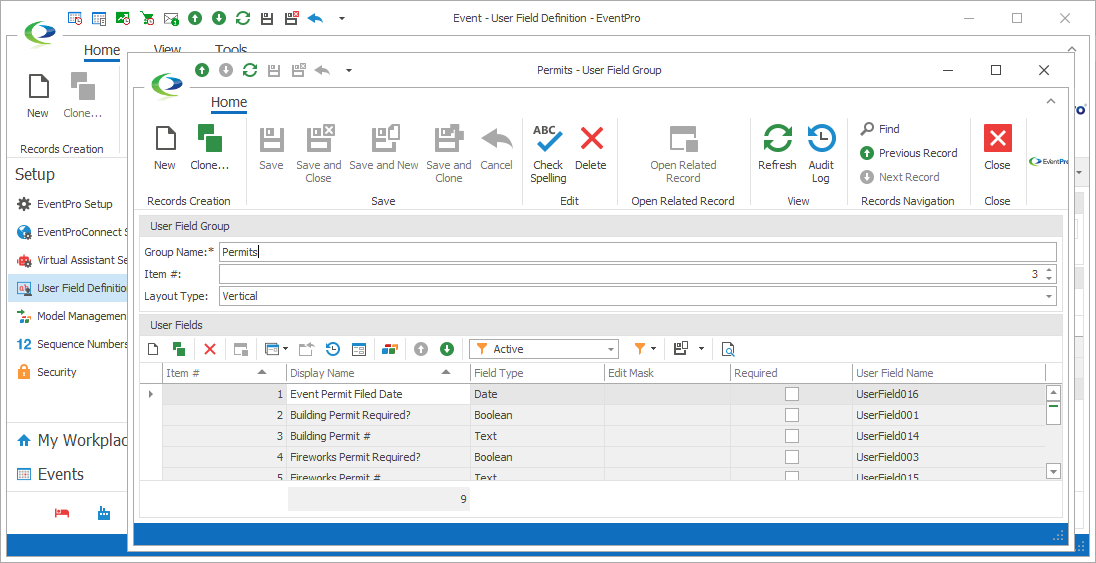Screen dimensions: 1096x563
Task: Collapse the Permits window ribbon
Action: (1050, 101)
